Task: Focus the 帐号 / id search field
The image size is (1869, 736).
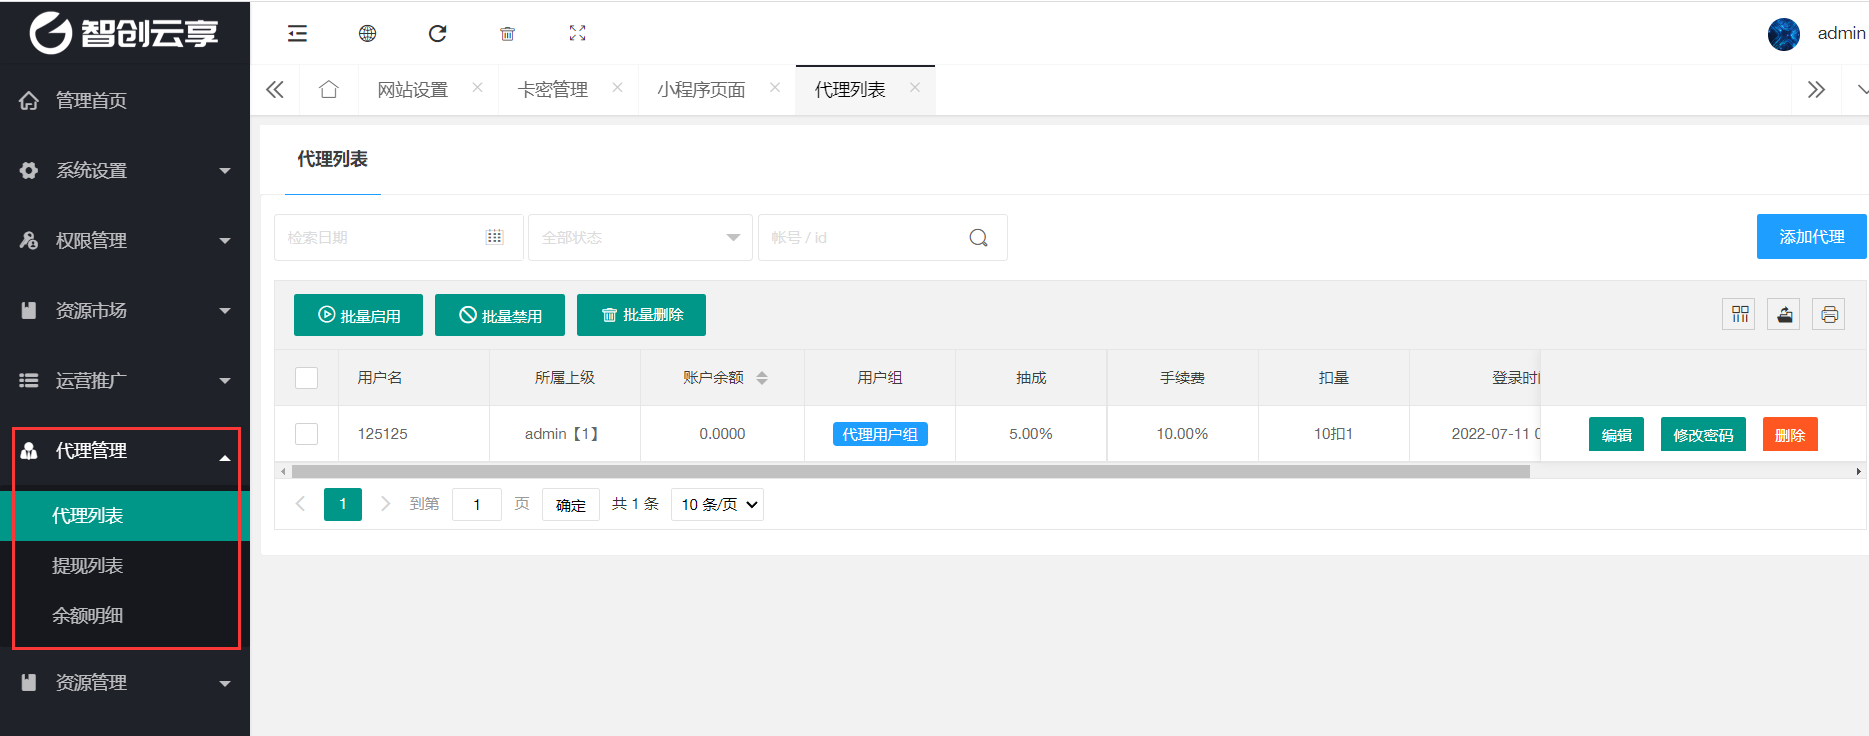Action: point(882,237)
